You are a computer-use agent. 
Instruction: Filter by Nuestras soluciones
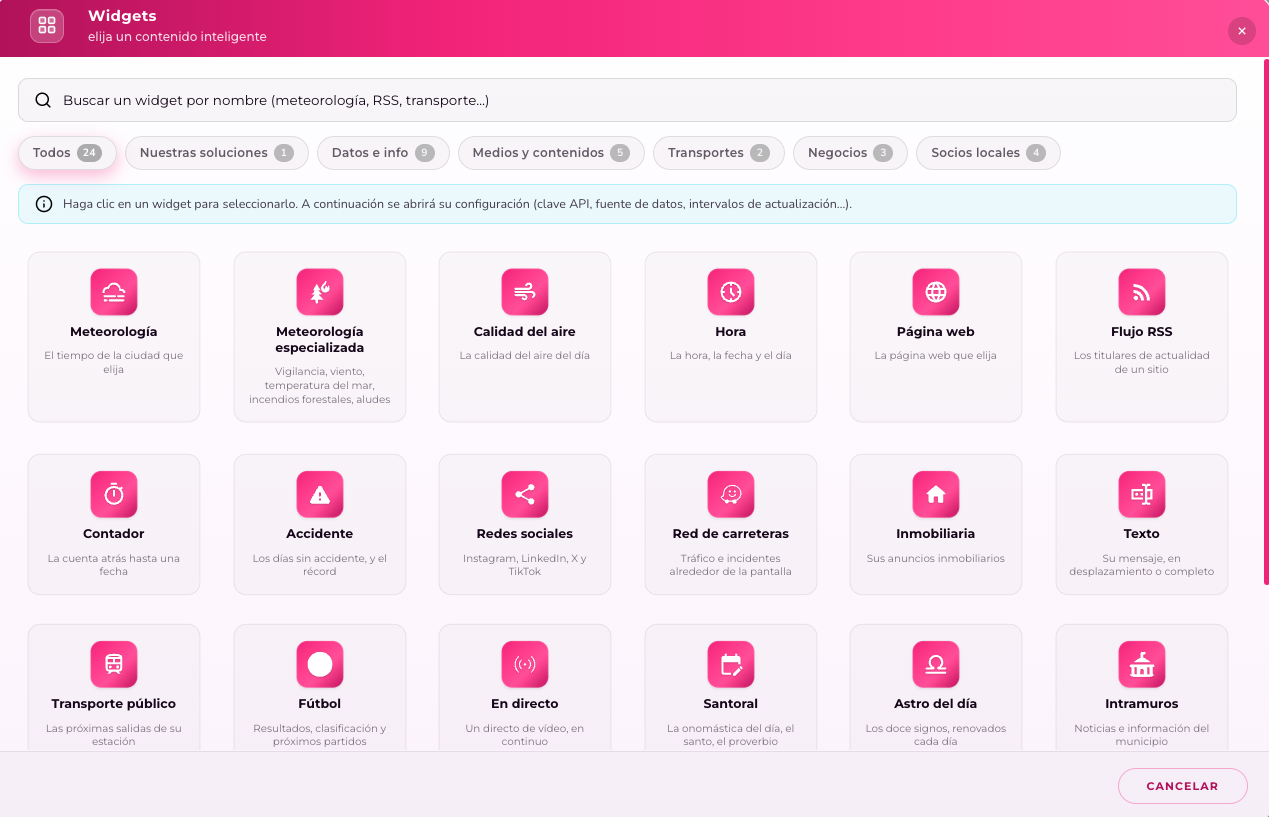pyautogui.click(x=217, y=153)
